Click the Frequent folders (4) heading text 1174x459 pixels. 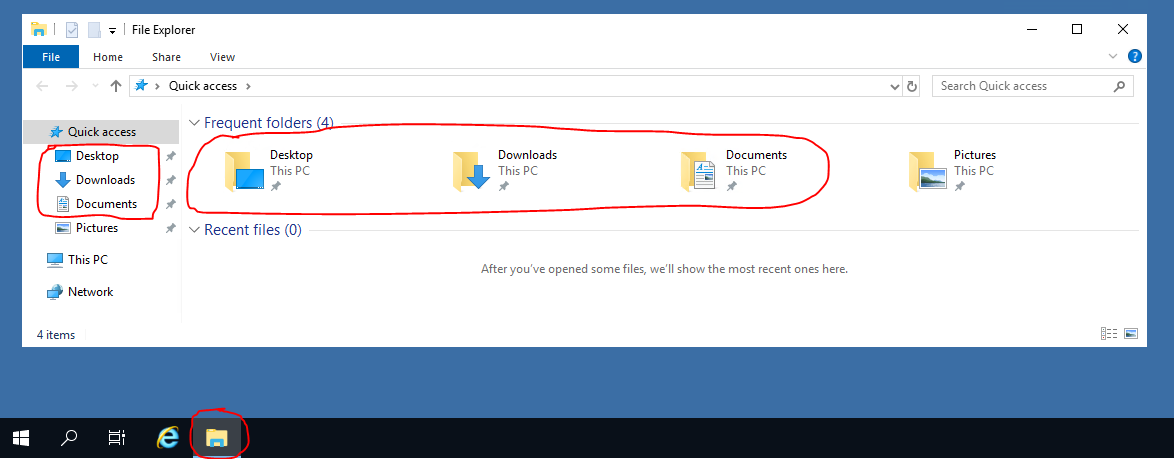coord(269,123)
